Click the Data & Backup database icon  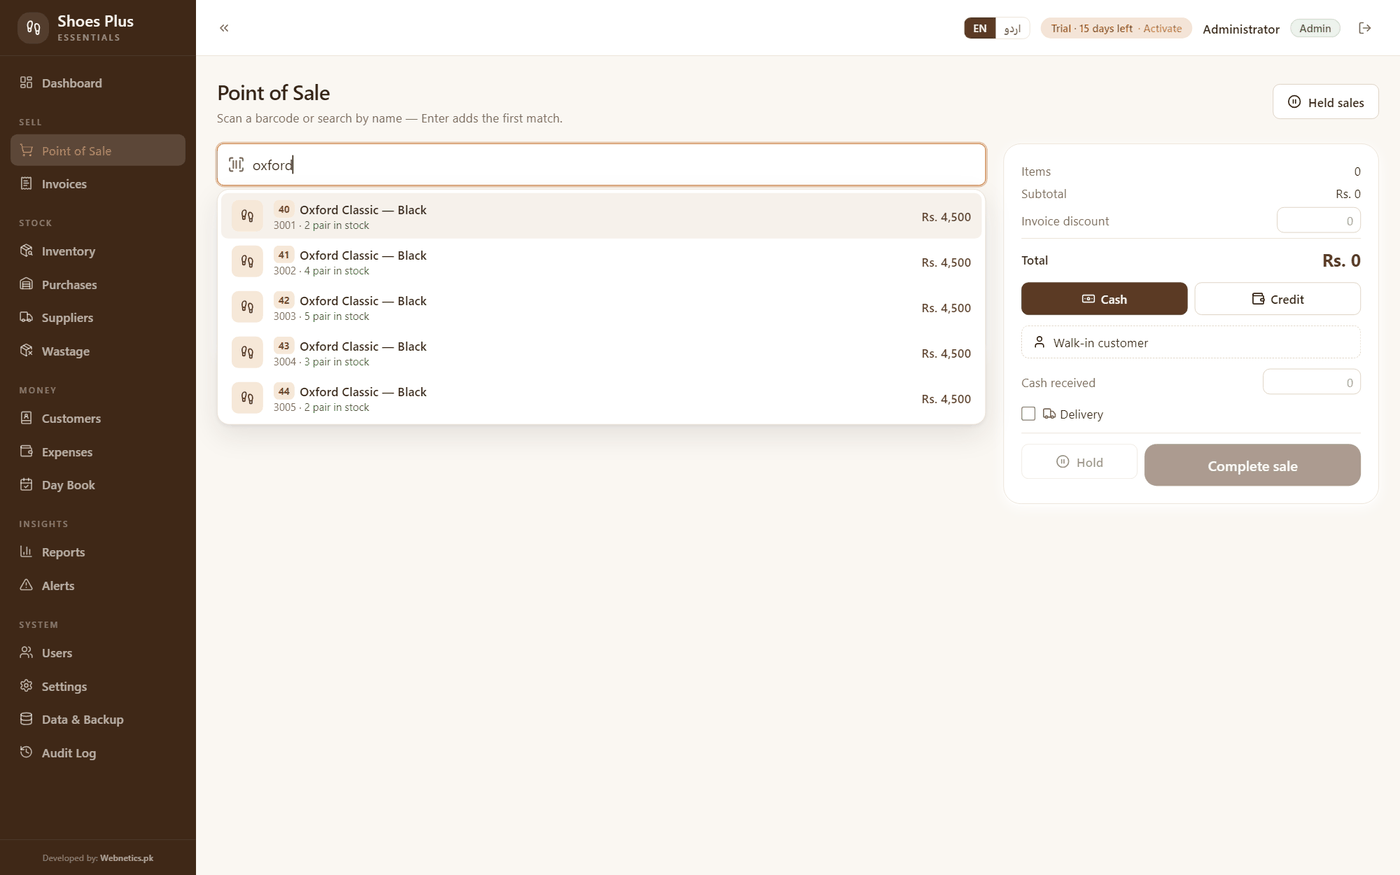(27, 719)
